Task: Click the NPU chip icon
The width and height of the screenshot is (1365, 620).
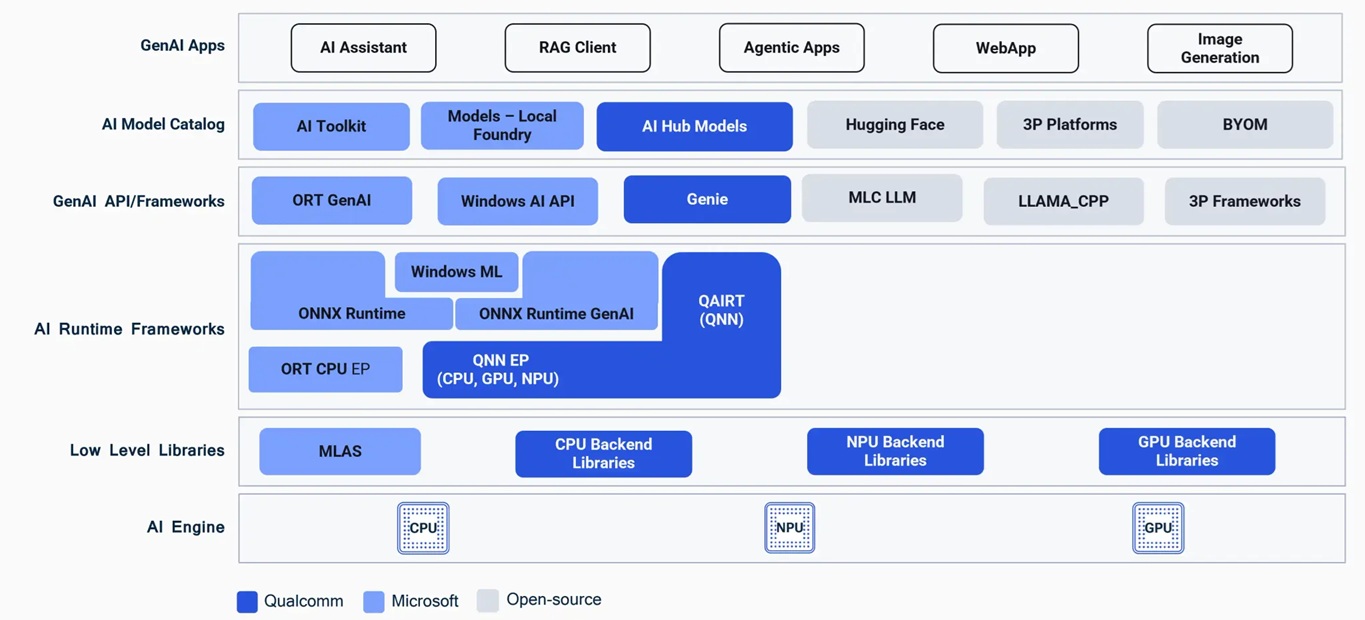Action: point(790,528)
